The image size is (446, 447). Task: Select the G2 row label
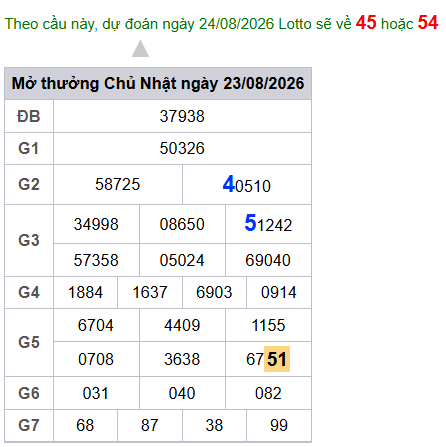(29, 184)
